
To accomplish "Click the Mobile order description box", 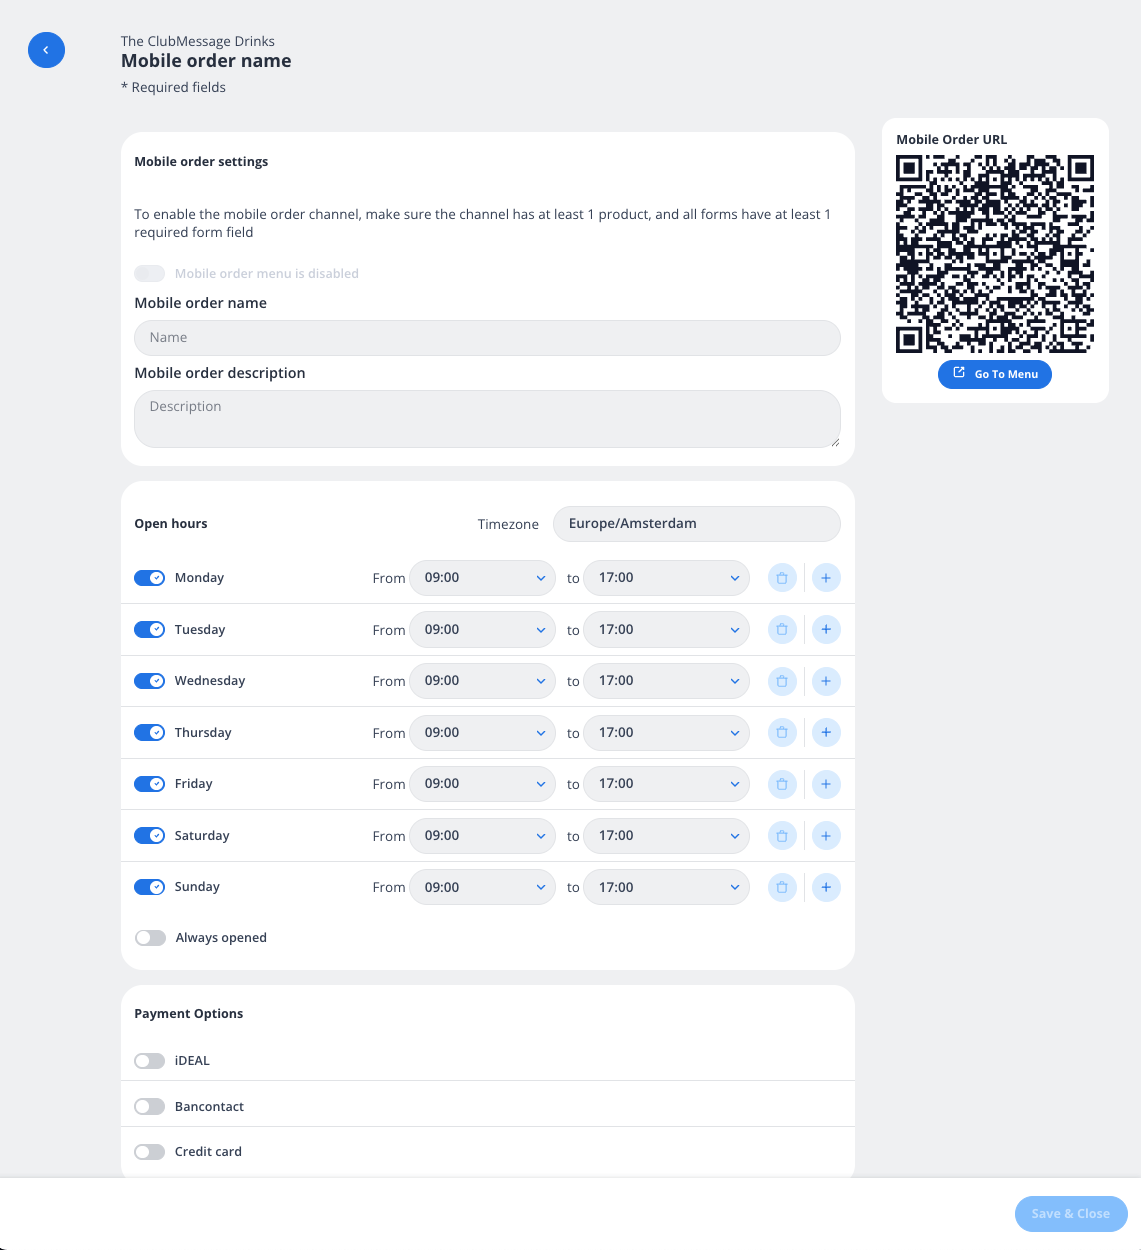I will pyautogui.click(x=487, y=418).
